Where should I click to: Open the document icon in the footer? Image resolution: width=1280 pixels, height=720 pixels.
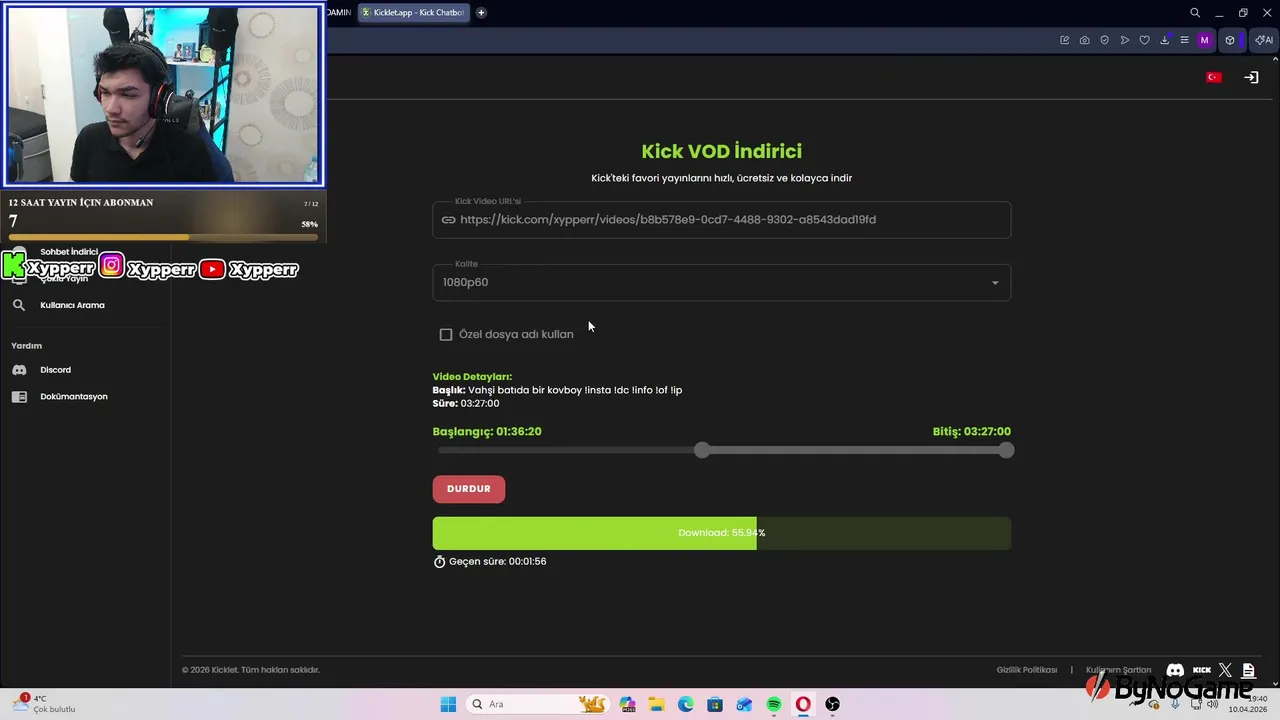pos(1249,670)
